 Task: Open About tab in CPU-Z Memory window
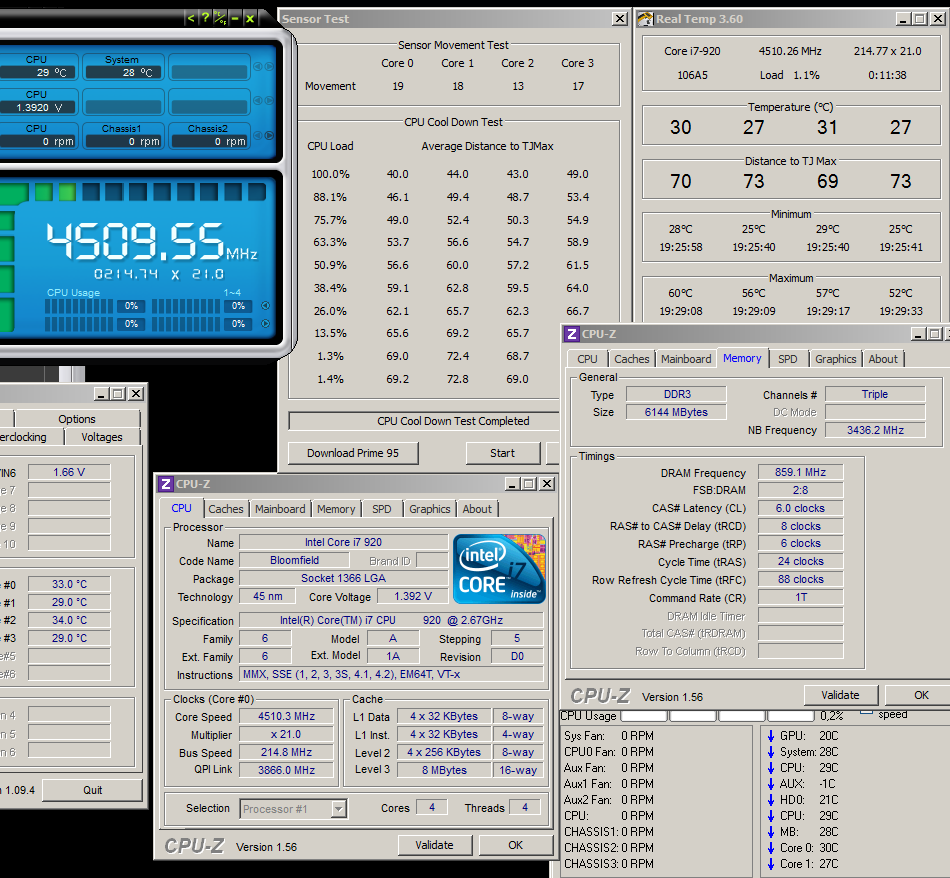(x=883, y=359)
